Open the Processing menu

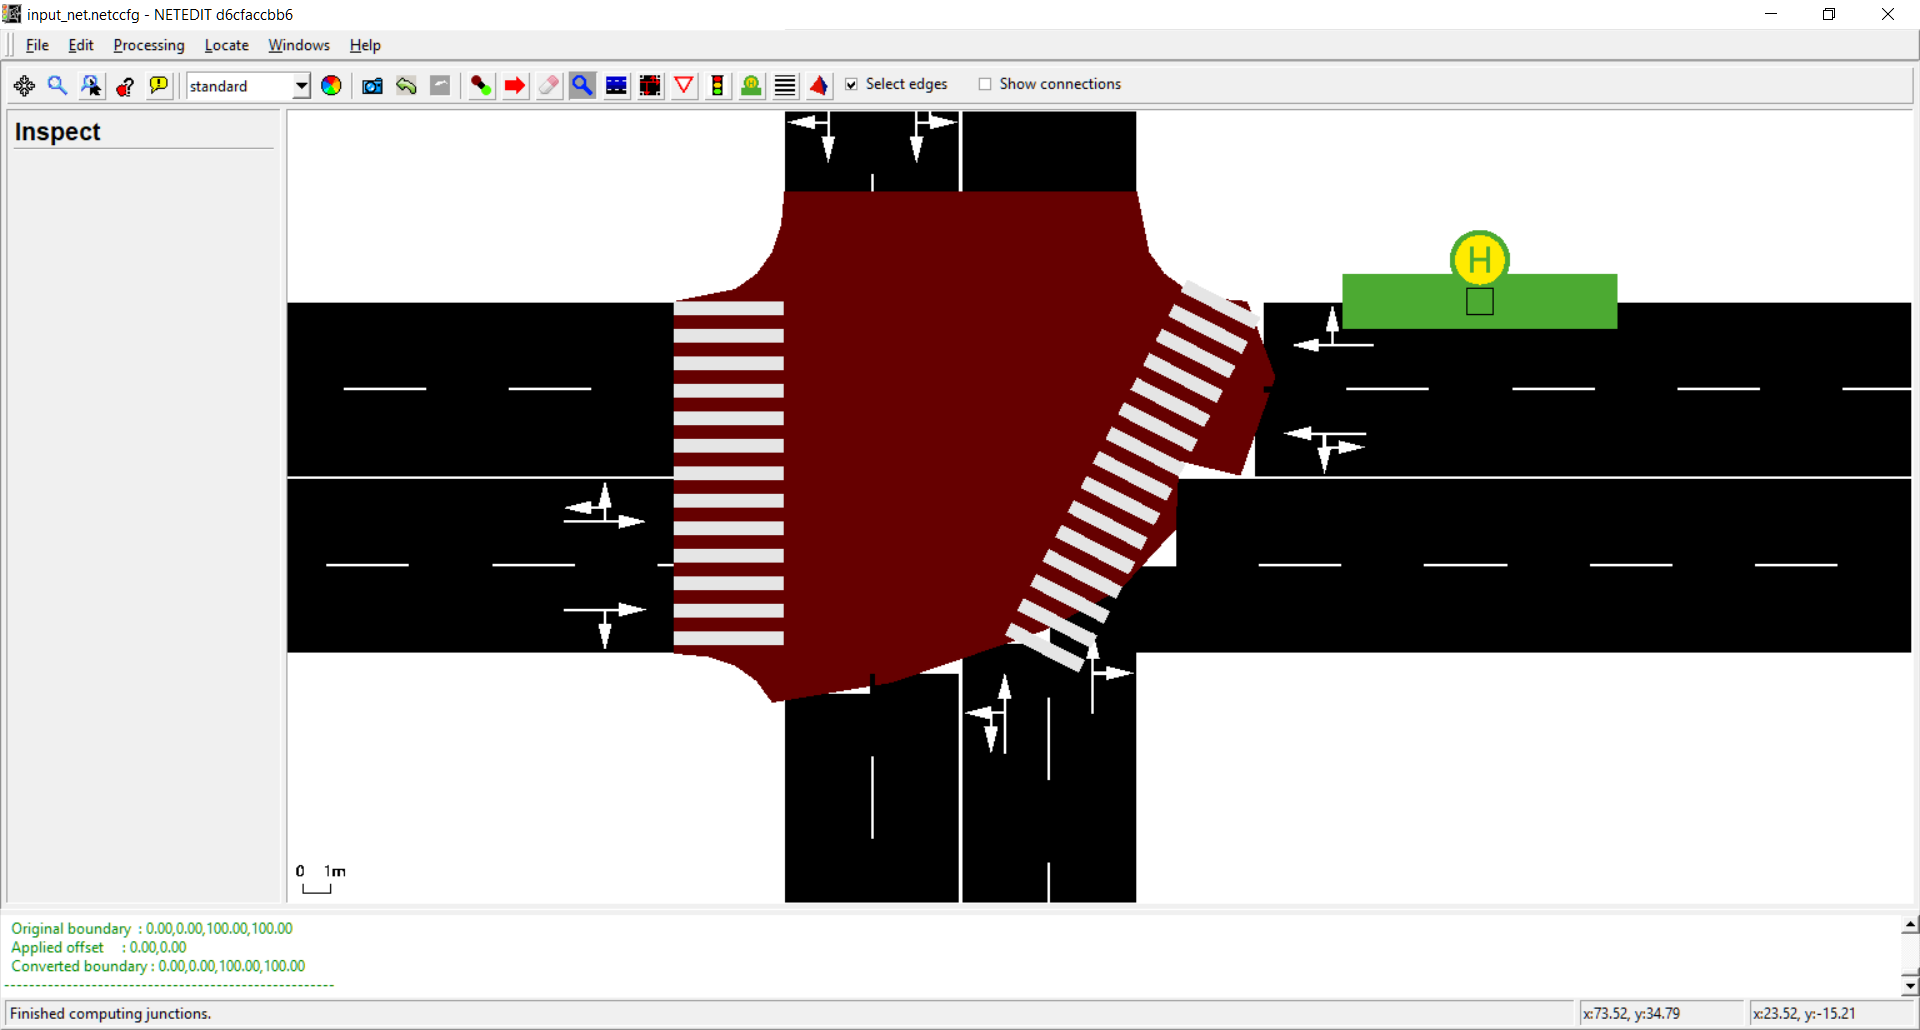coord(148,45)
